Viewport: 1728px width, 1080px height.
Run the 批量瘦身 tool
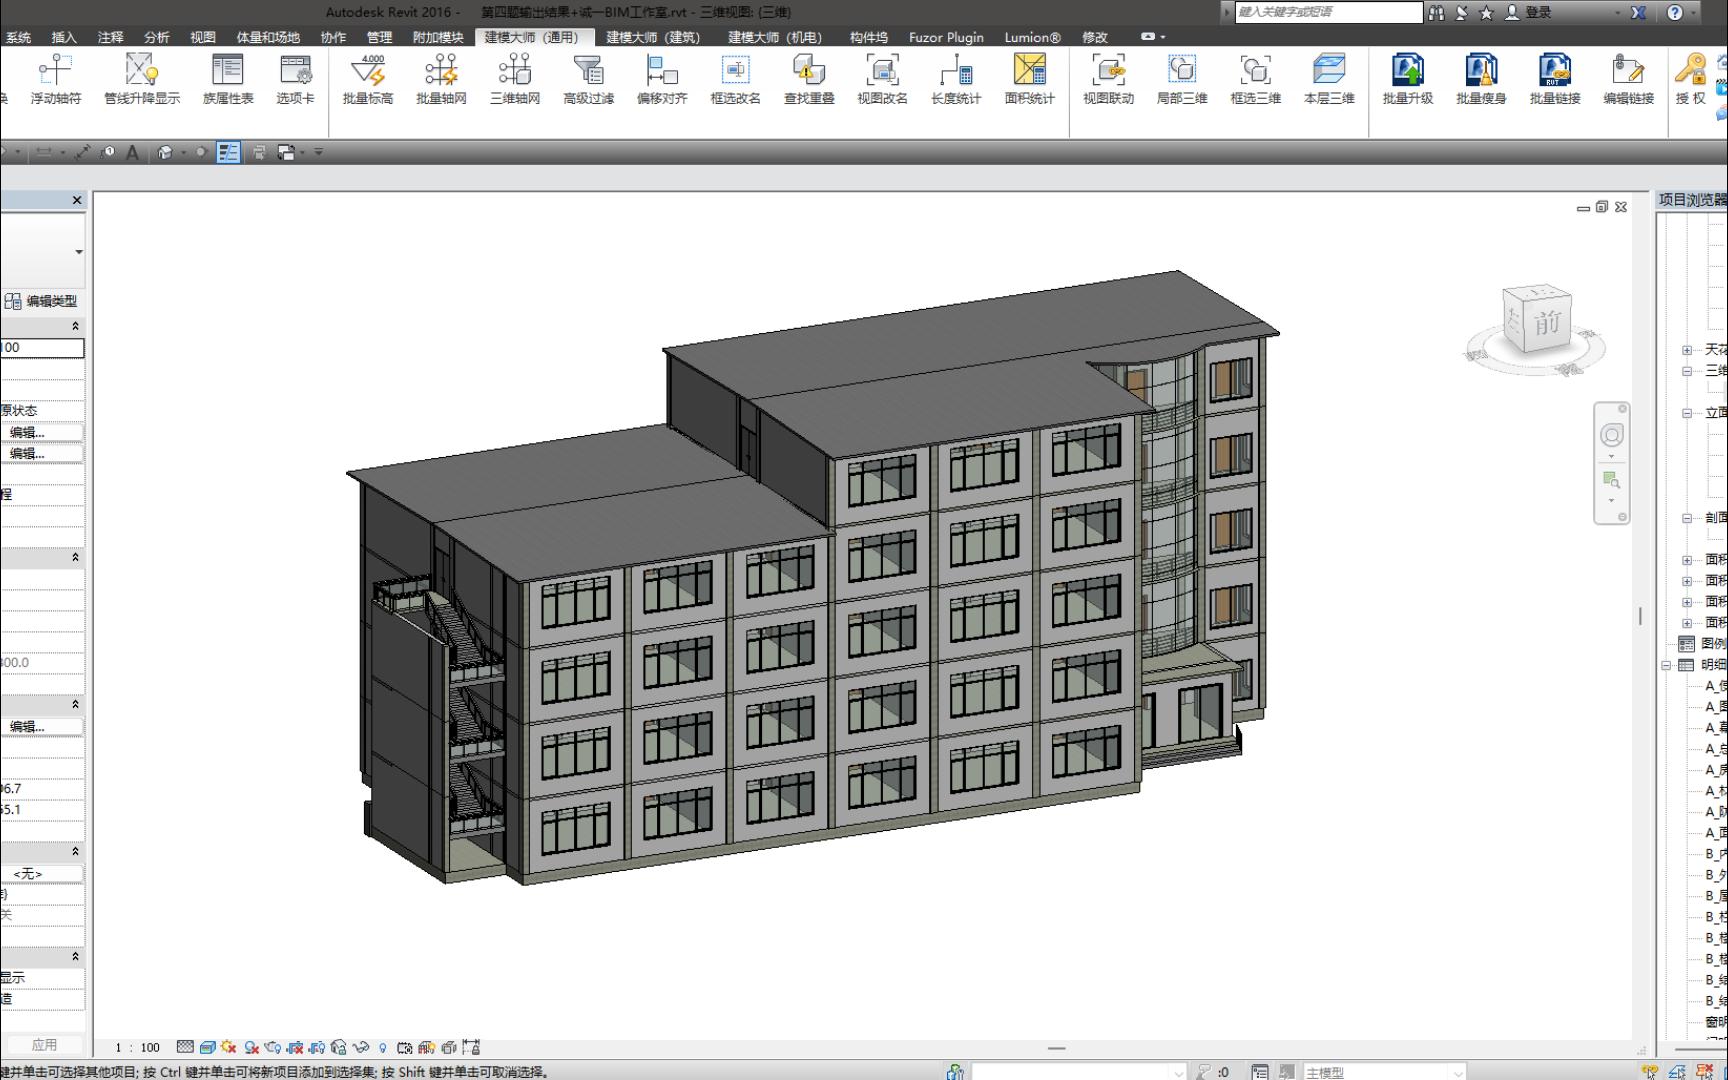(x=1481, y=79)
